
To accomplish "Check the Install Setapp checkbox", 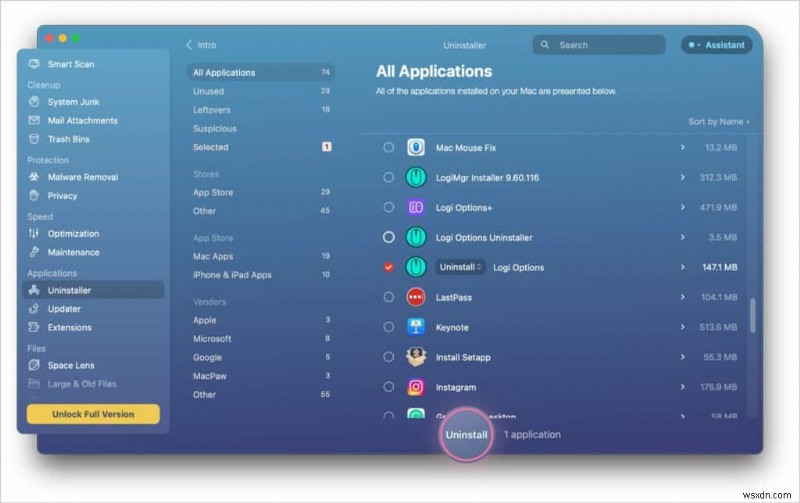I will pyautogui.click(x=389, y=357).
